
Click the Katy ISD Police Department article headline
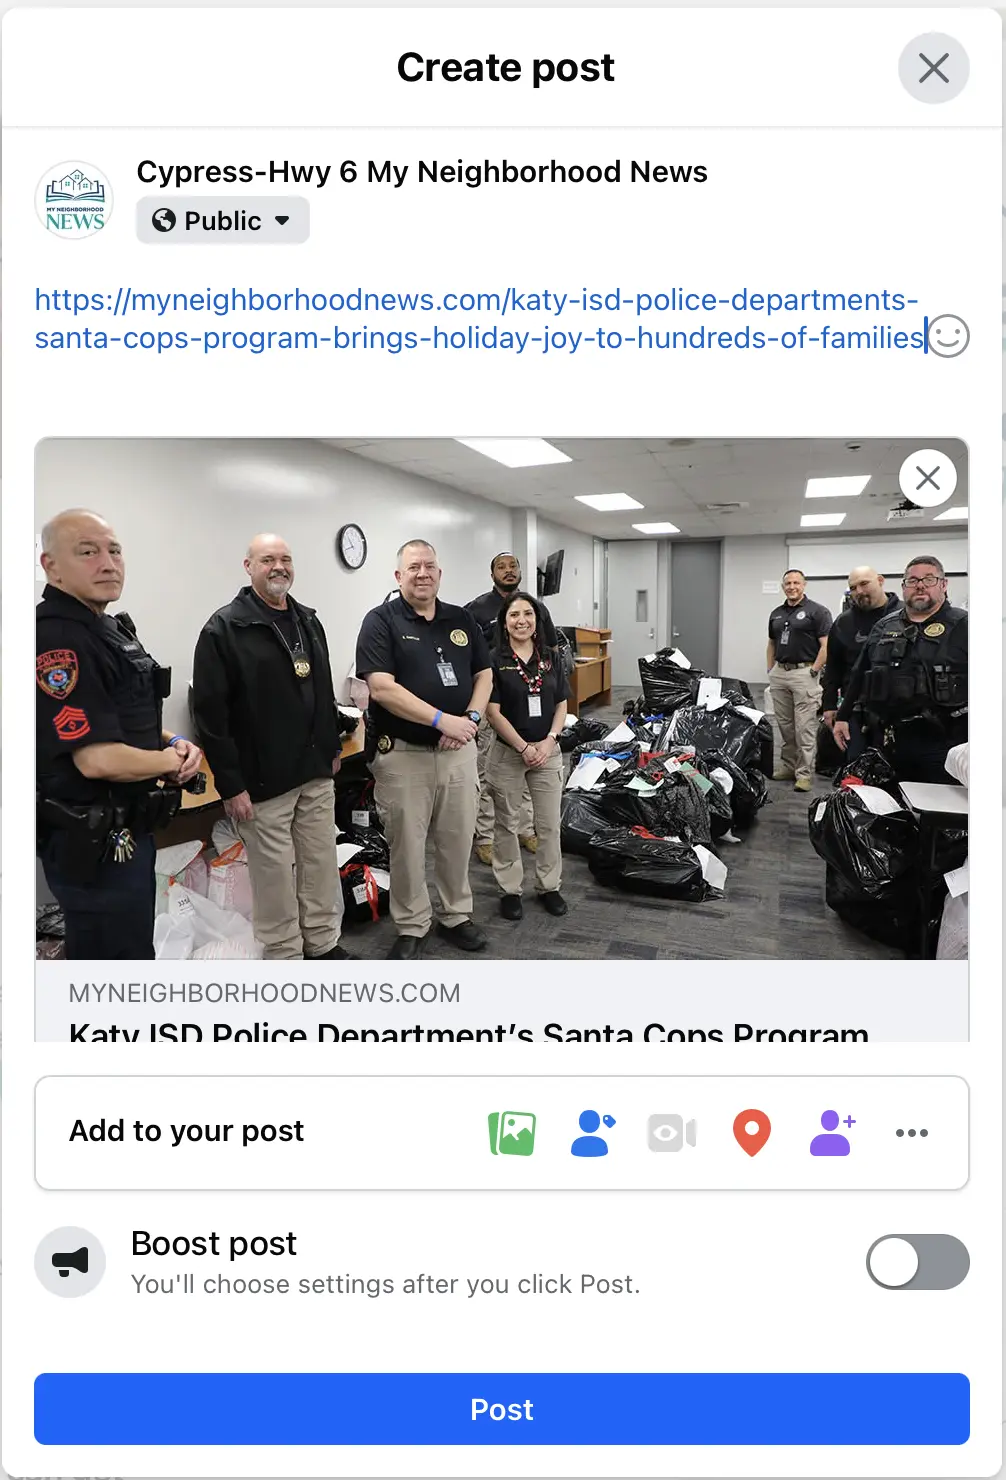(x=469, y=1032)
